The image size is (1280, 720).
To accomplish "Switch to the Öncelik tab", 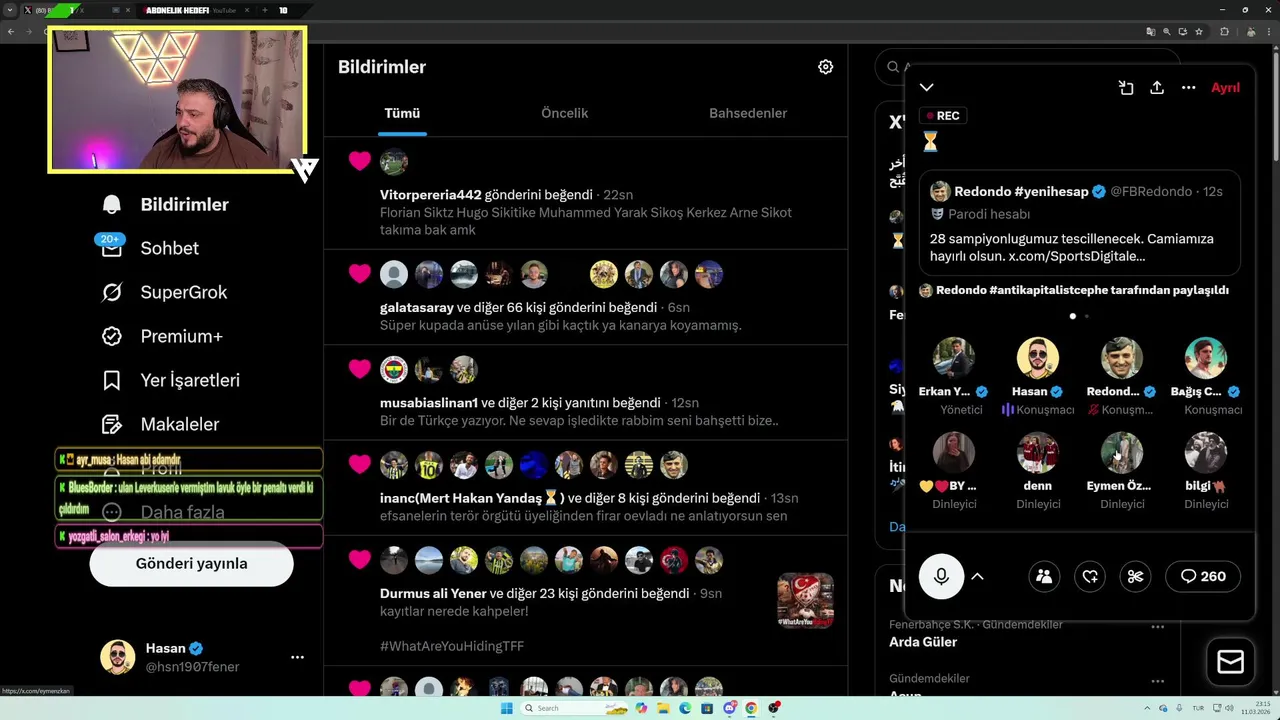I will 564,113.
